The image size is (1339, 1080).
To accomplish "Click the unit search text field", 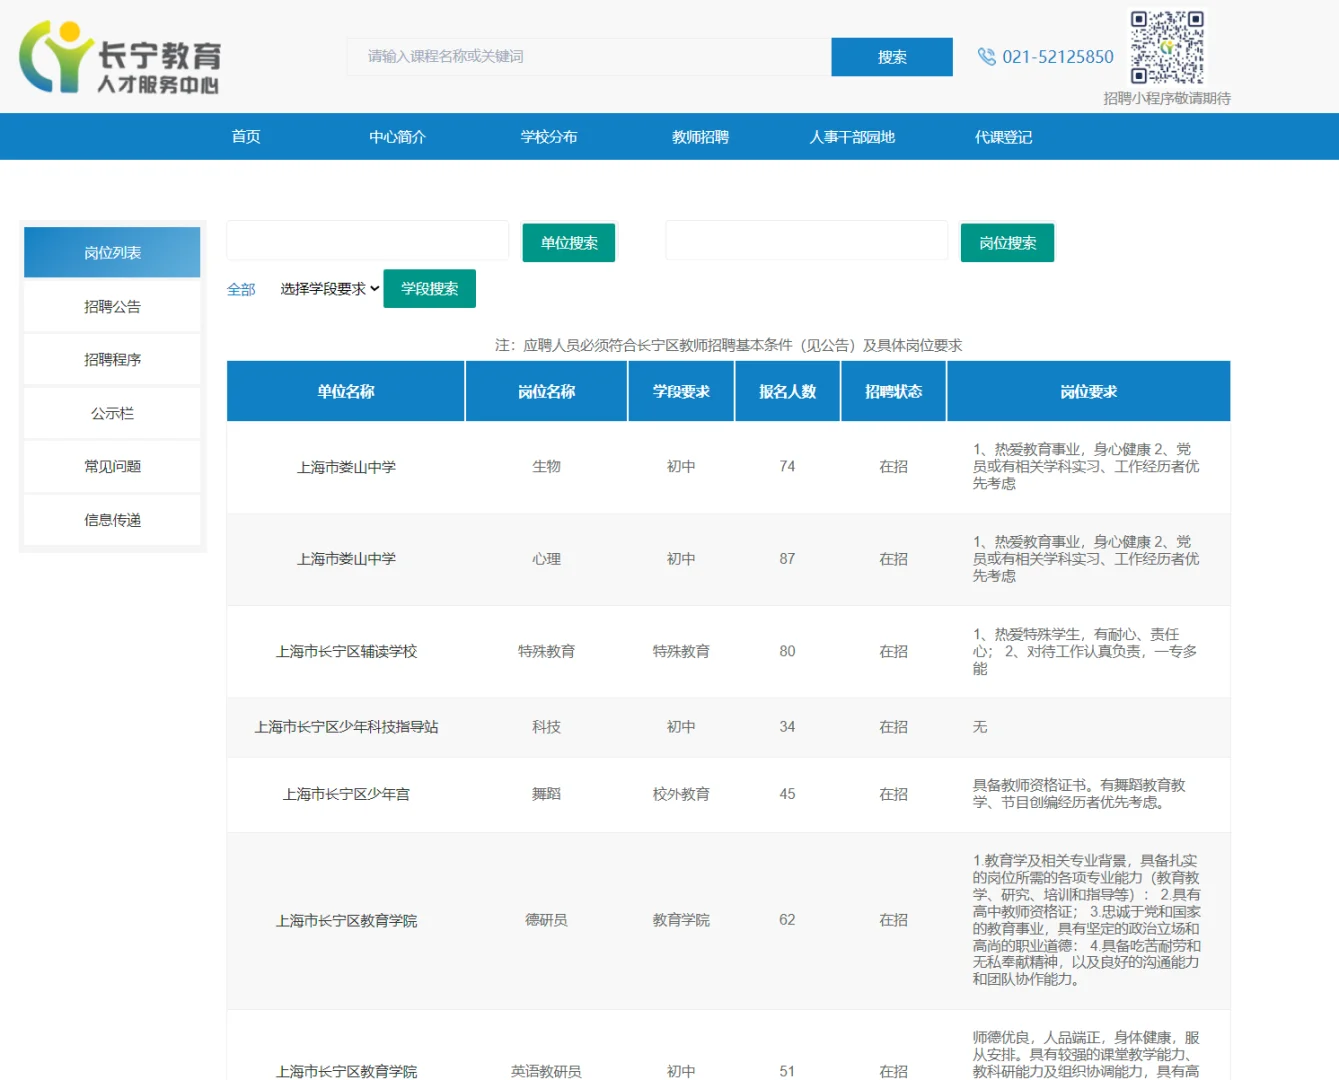I will pyautogui.click(x=368, y=241).
